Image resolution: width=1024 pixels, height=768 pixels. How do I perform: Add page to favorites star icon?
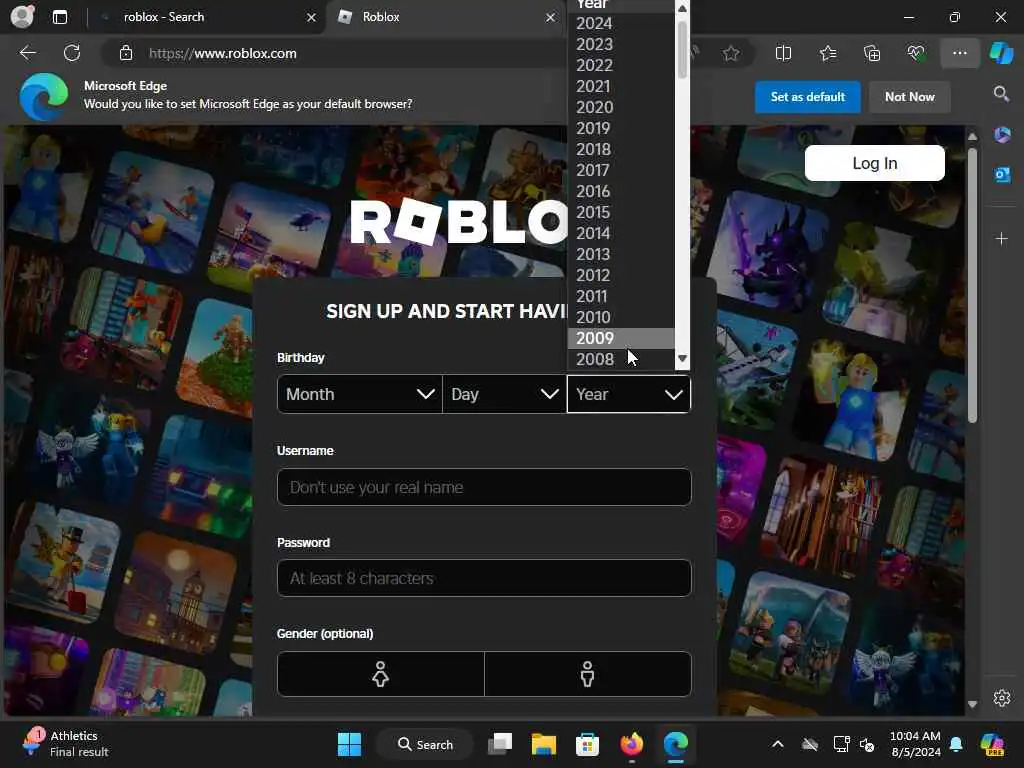click(x=731, y=54)
